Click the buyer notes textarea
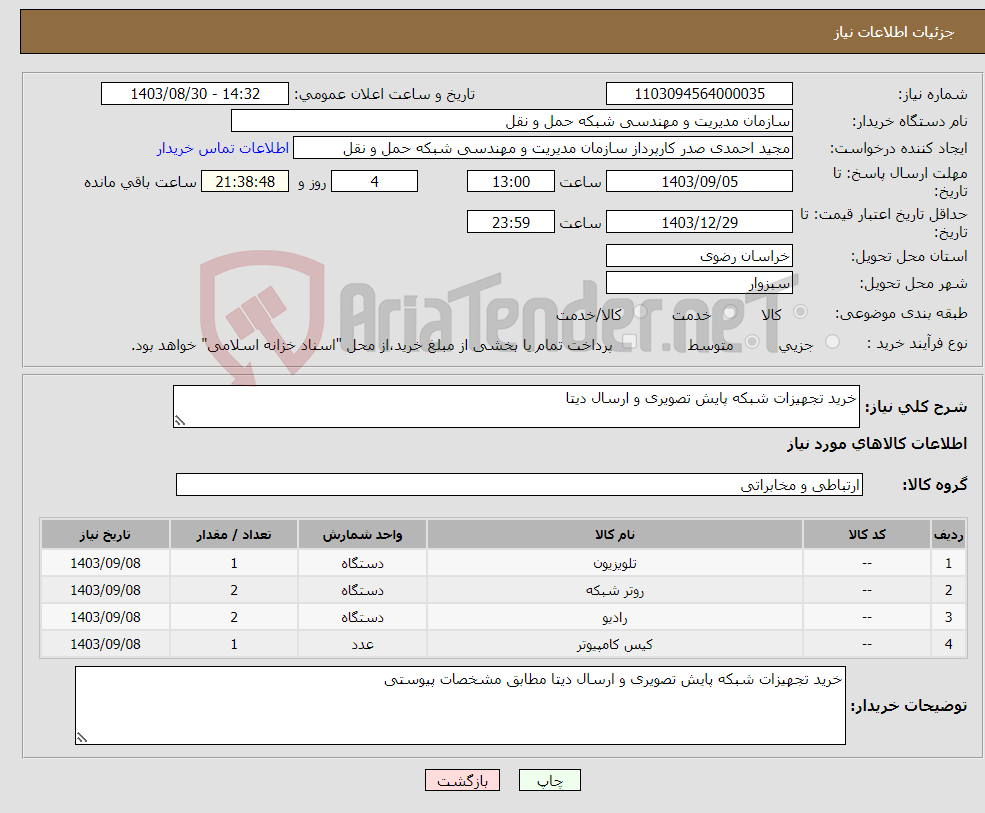The image size is (985, 813). point(460,706)
